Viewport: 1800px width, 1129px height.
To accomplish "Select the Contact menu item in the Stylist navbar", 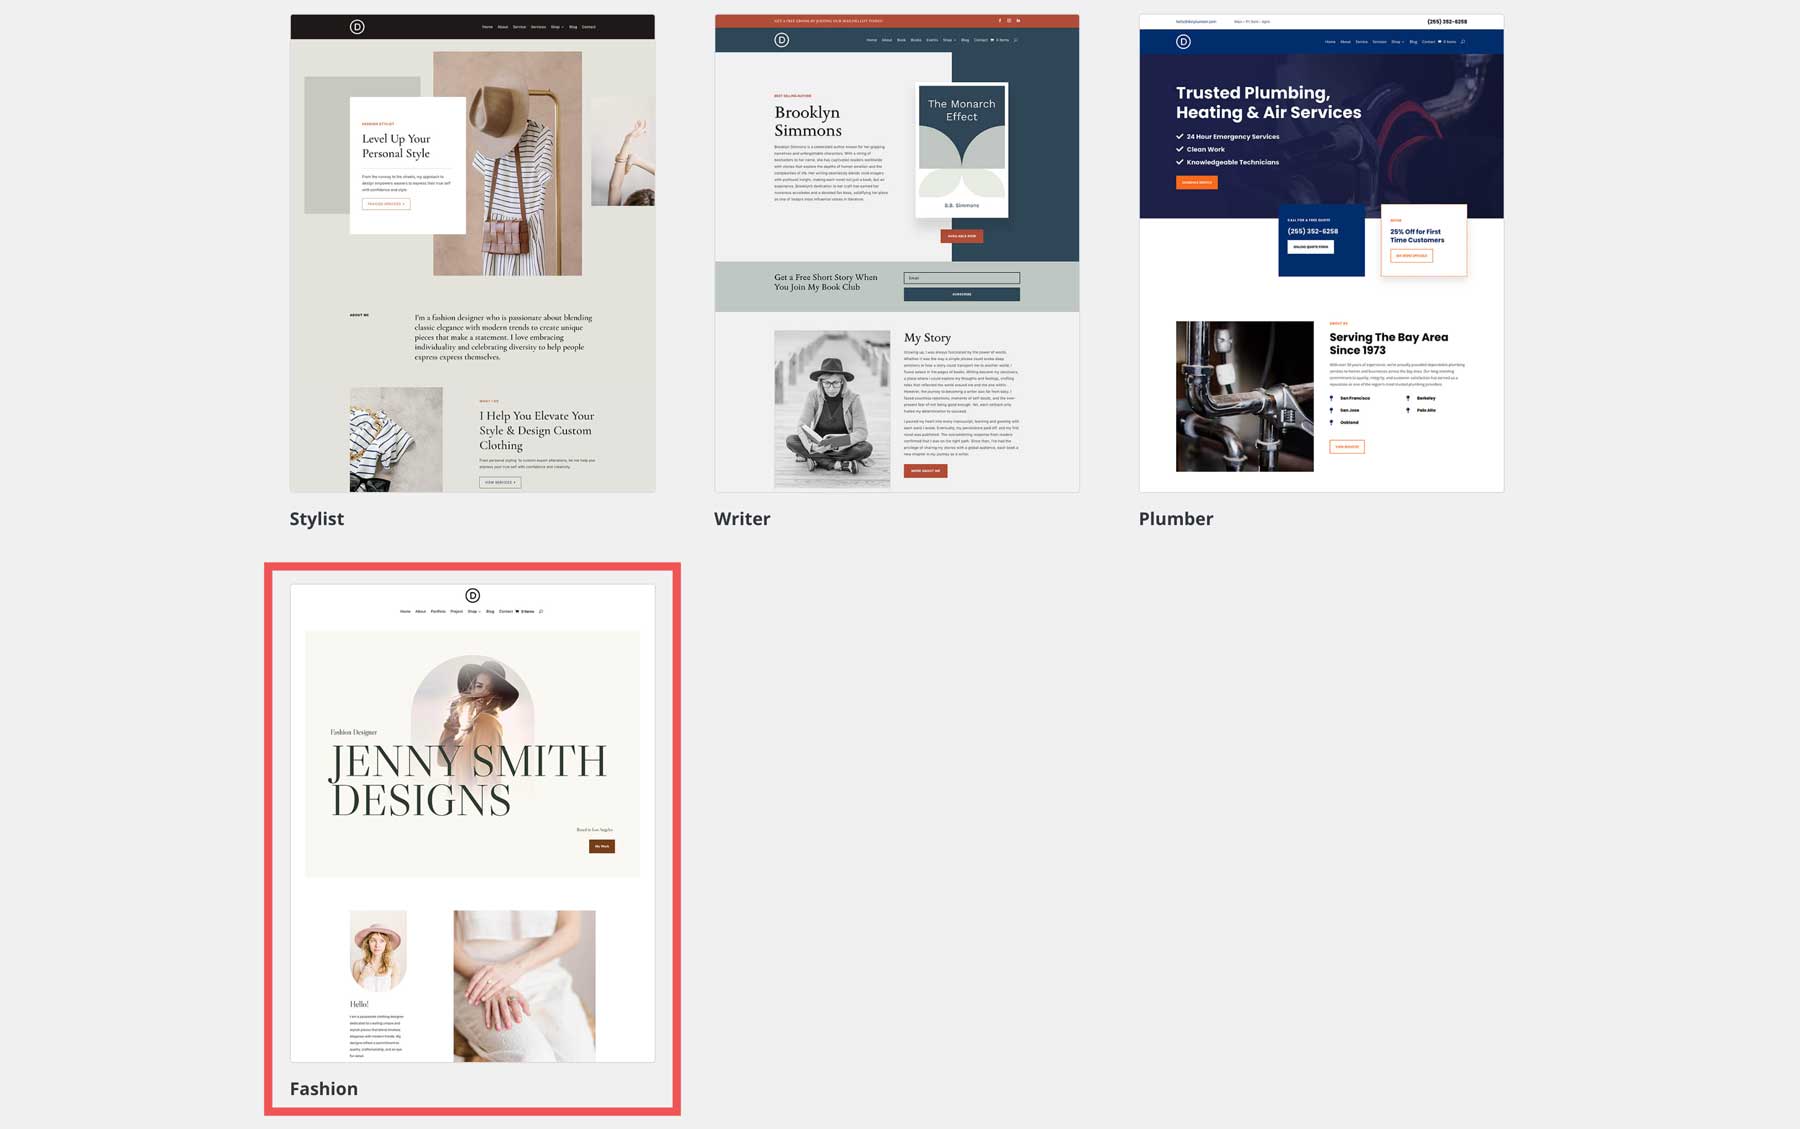I will point(589,27).
